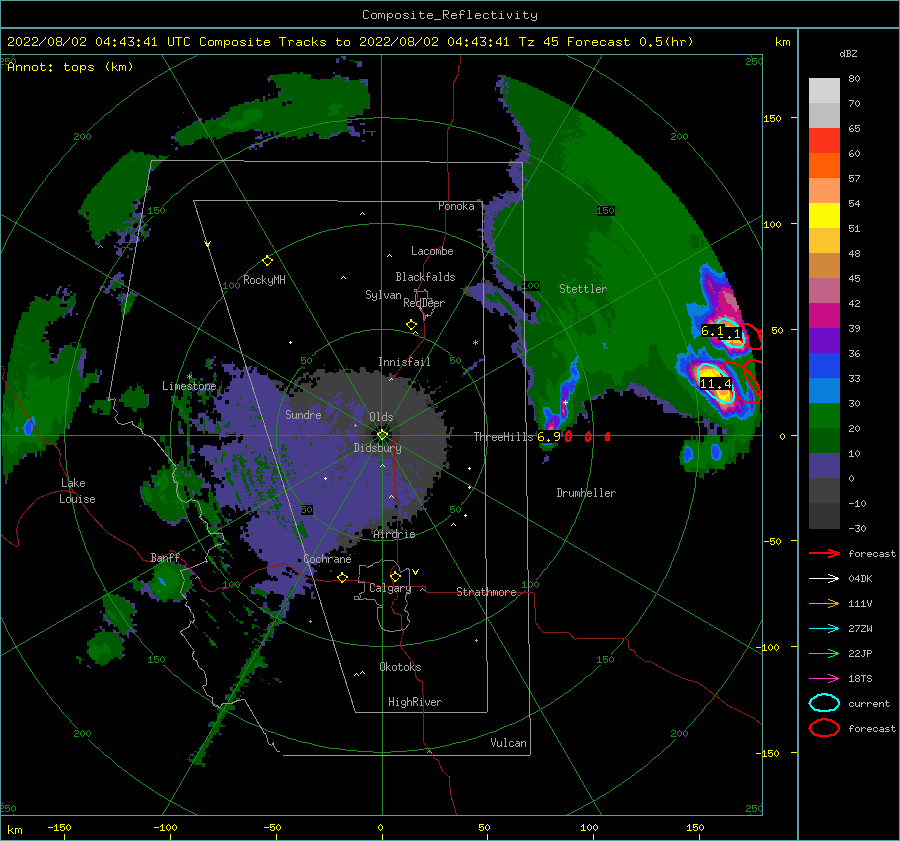Screen dimensions: 900x841
Task: Click the Didsbury city label
Action: click(x=378, y=448)
